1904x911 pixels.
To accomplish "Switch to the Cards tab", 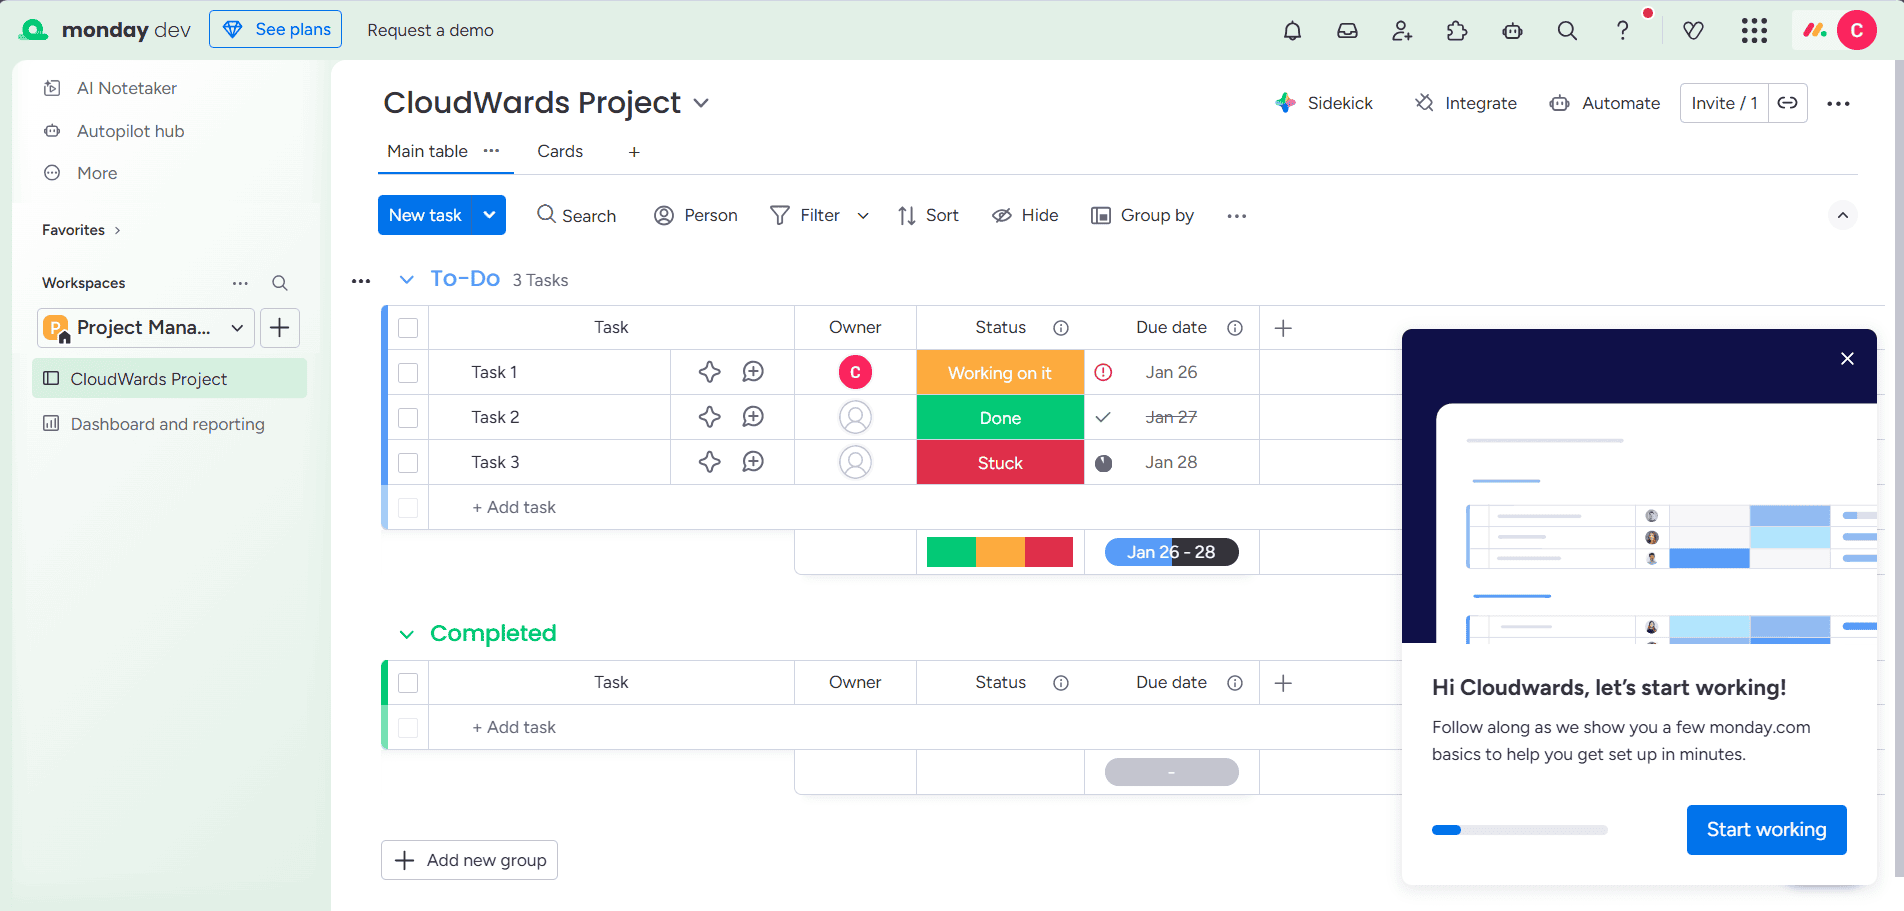I will [559, 151].
